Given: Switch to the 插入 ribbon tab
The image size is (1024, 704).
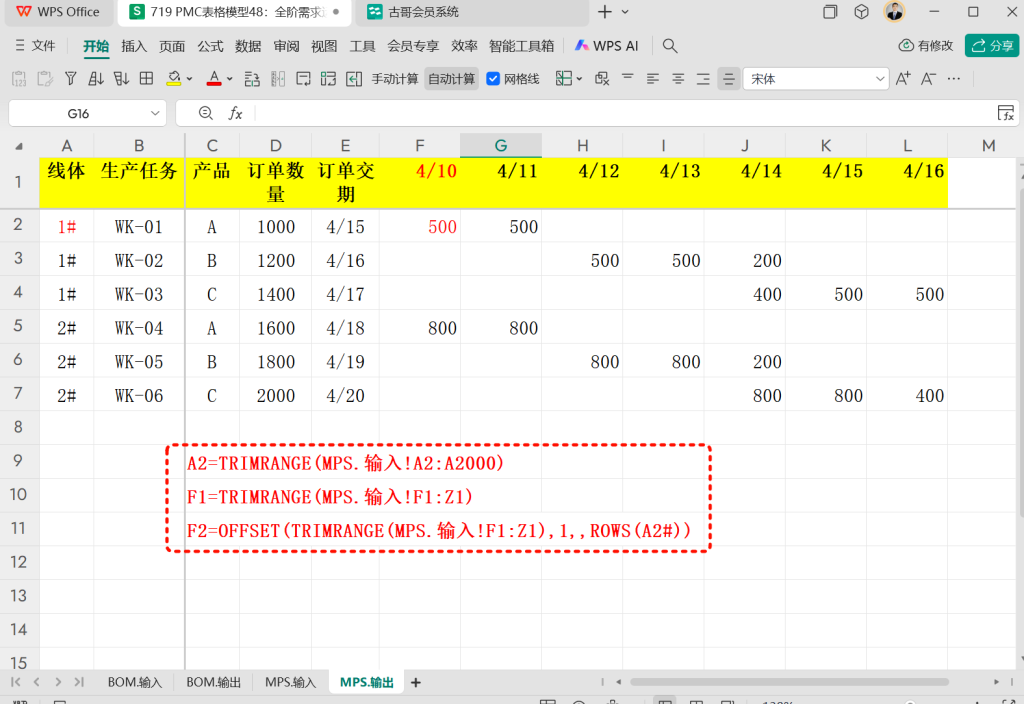Looking at the screenshot, I should pyautogui.click(x=134, y=46).
